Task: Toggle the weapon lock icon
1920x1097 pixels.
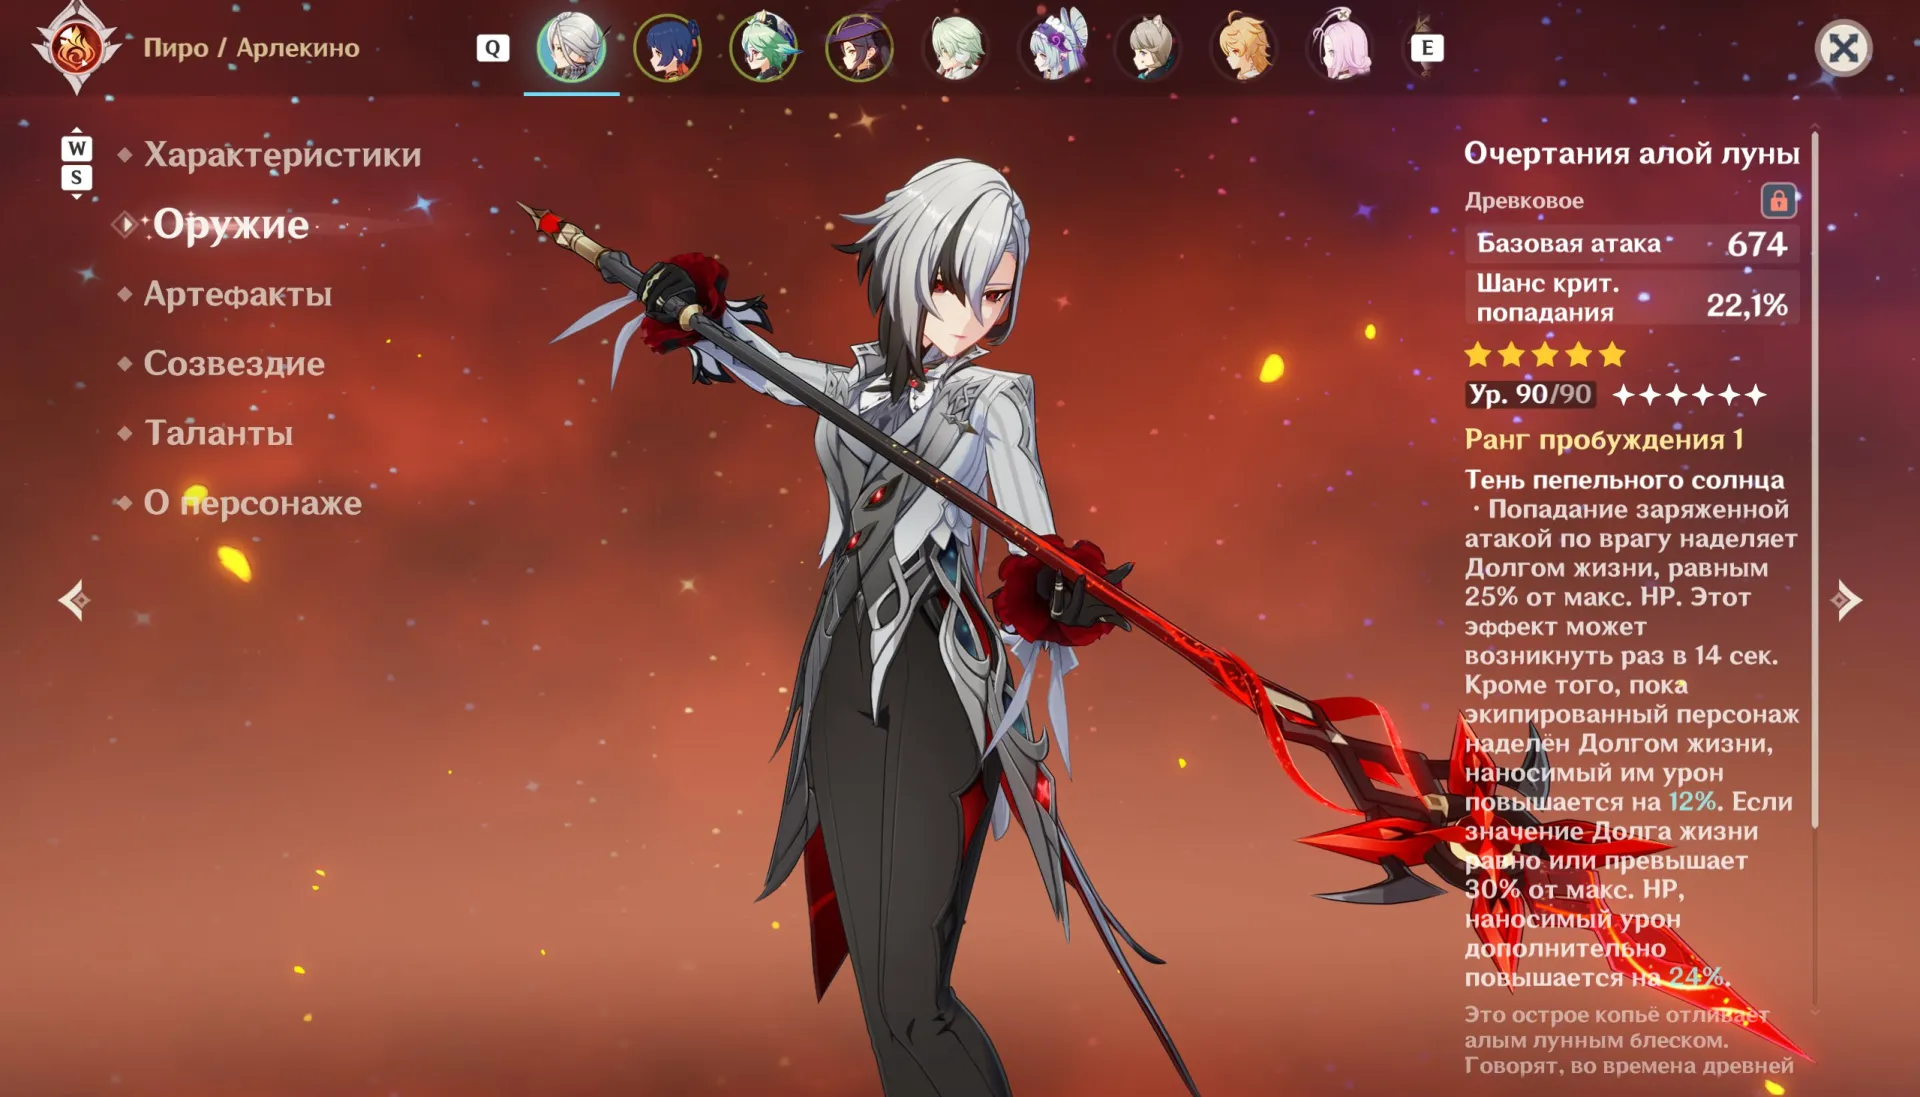Action: 1778,200
